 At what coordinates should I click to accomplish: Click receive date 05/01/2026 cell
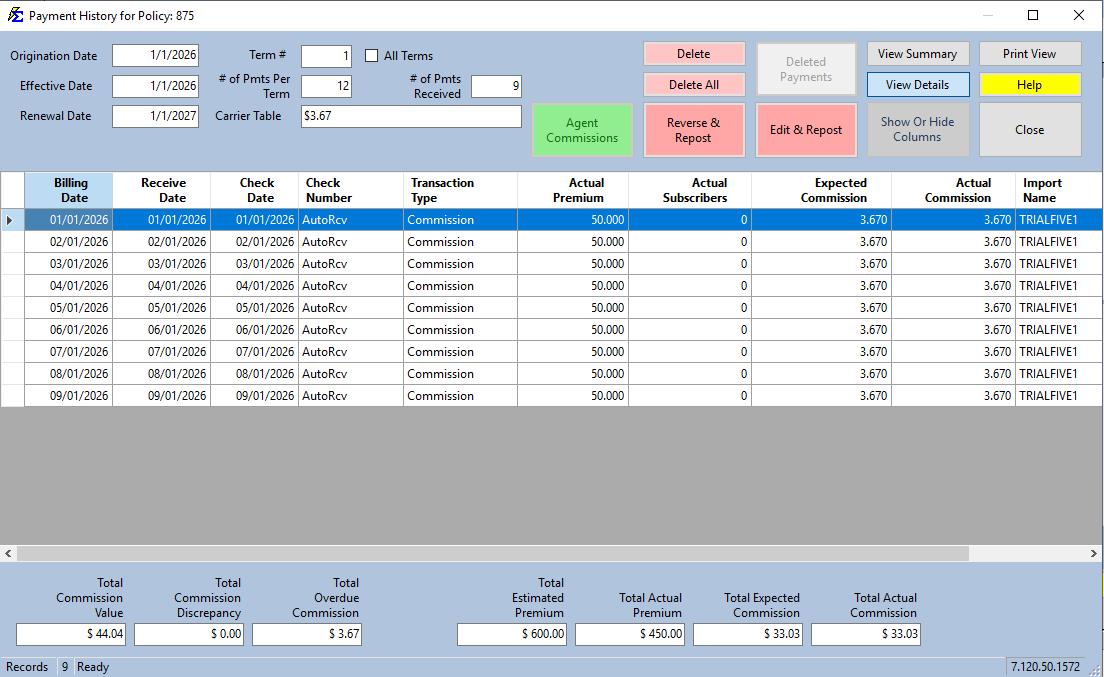point(162,308)
